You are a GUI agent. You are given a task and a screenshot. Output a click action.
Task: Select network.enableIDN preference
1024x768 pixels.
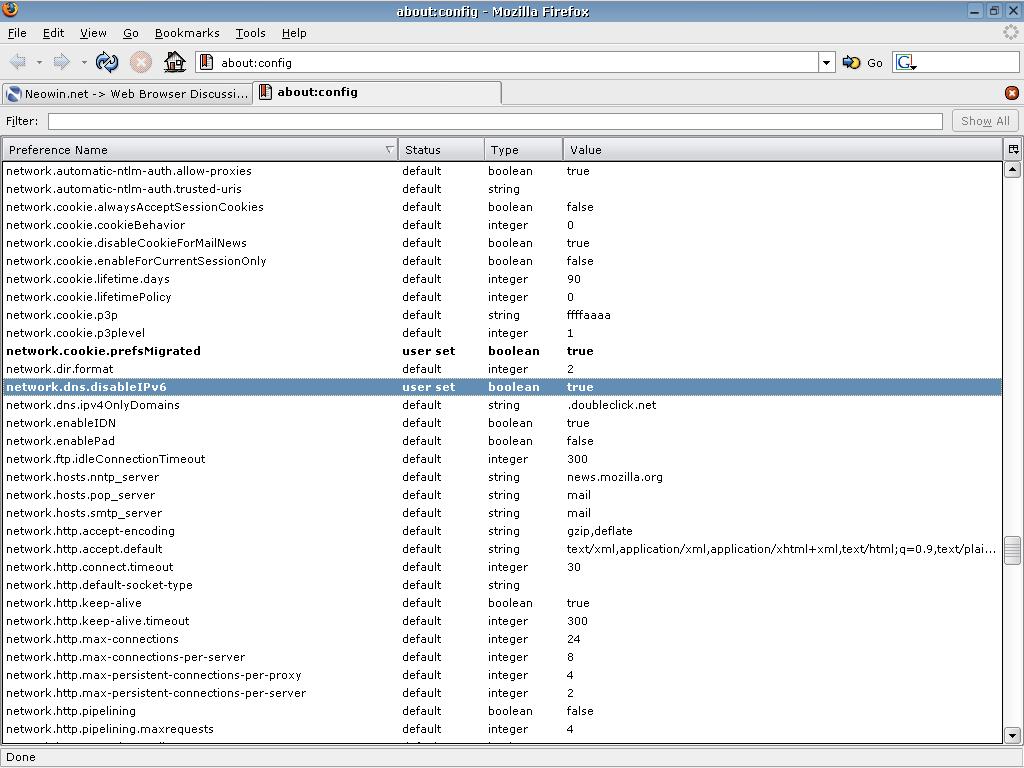pos(502,423)
